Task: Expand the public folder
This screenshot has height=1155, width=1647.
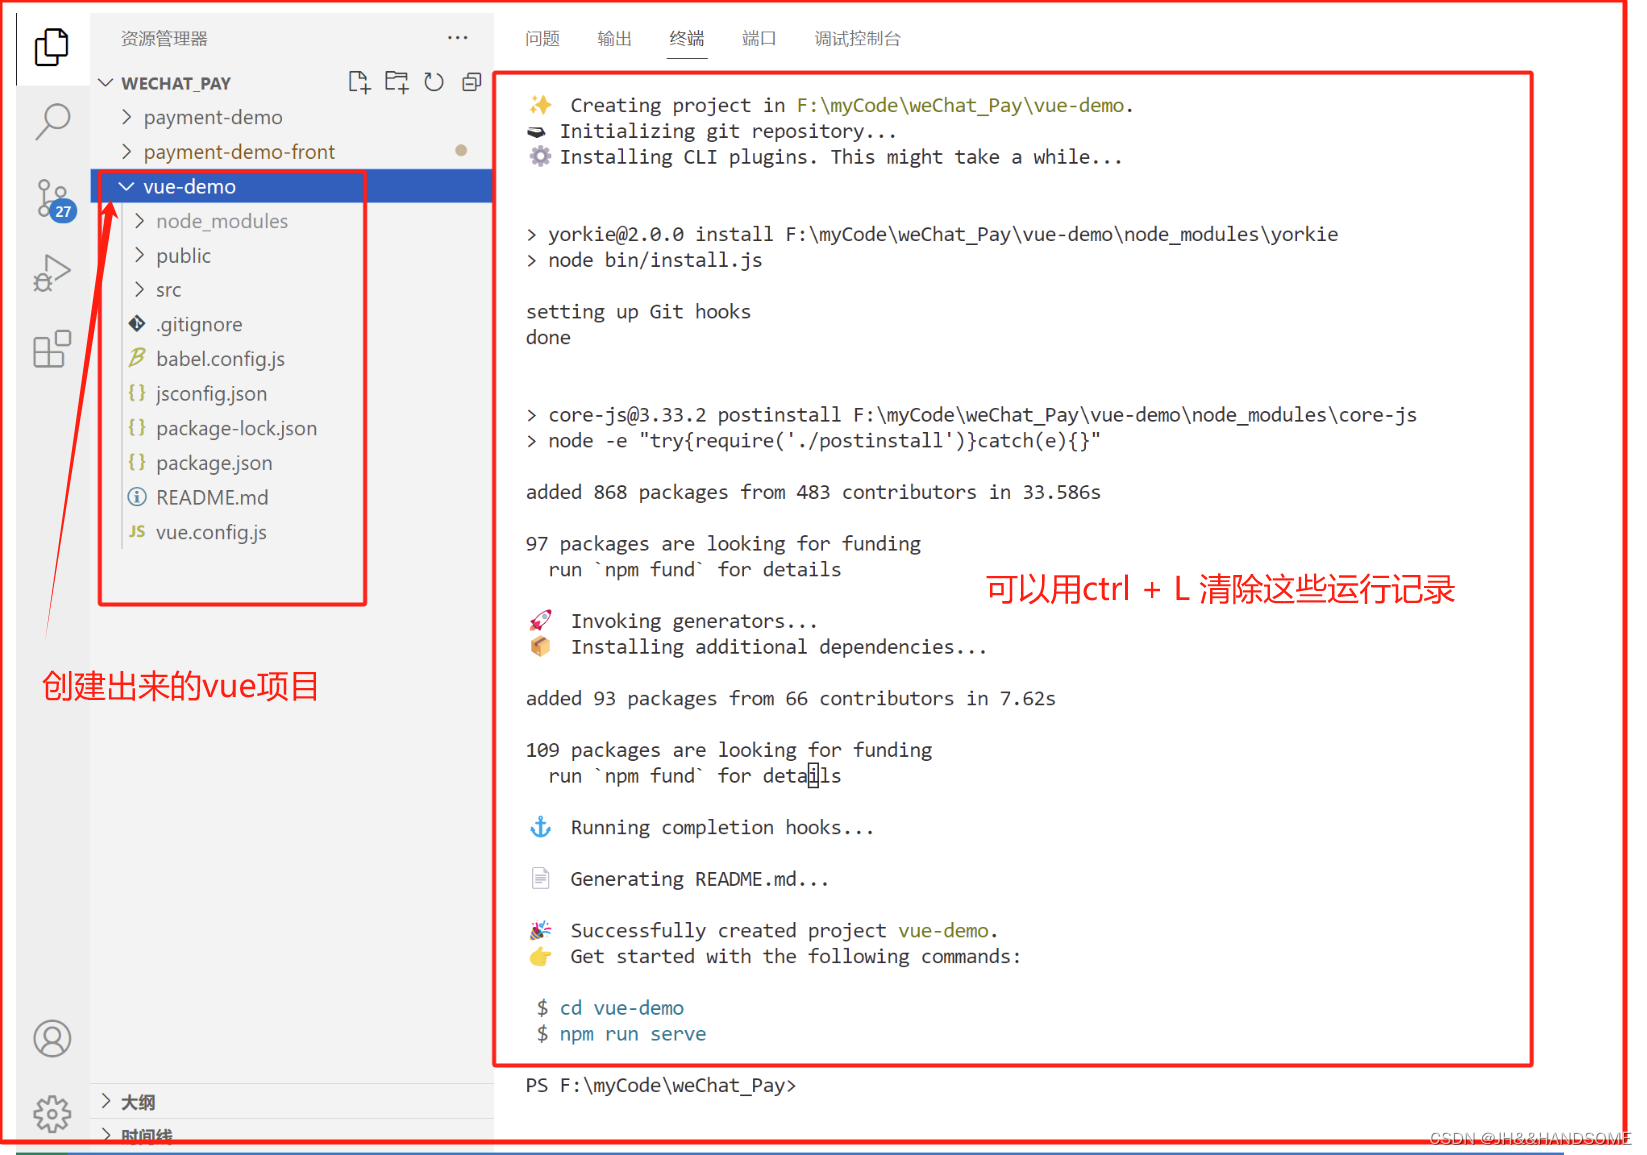Action: (x=139, y=255)
